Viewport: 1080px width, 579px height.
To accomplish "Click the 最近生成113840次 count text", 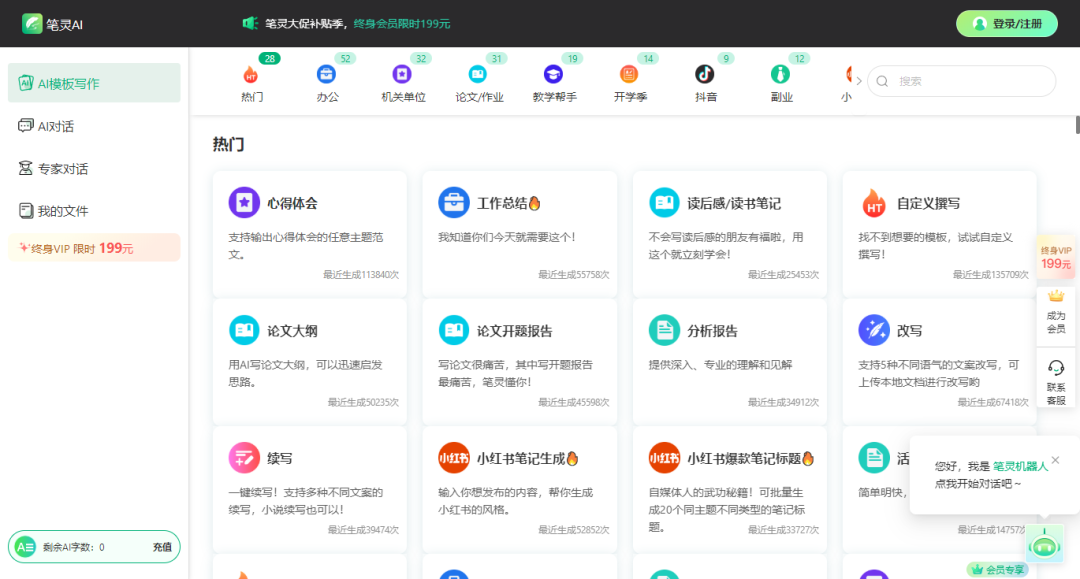I will pos(361,275).
